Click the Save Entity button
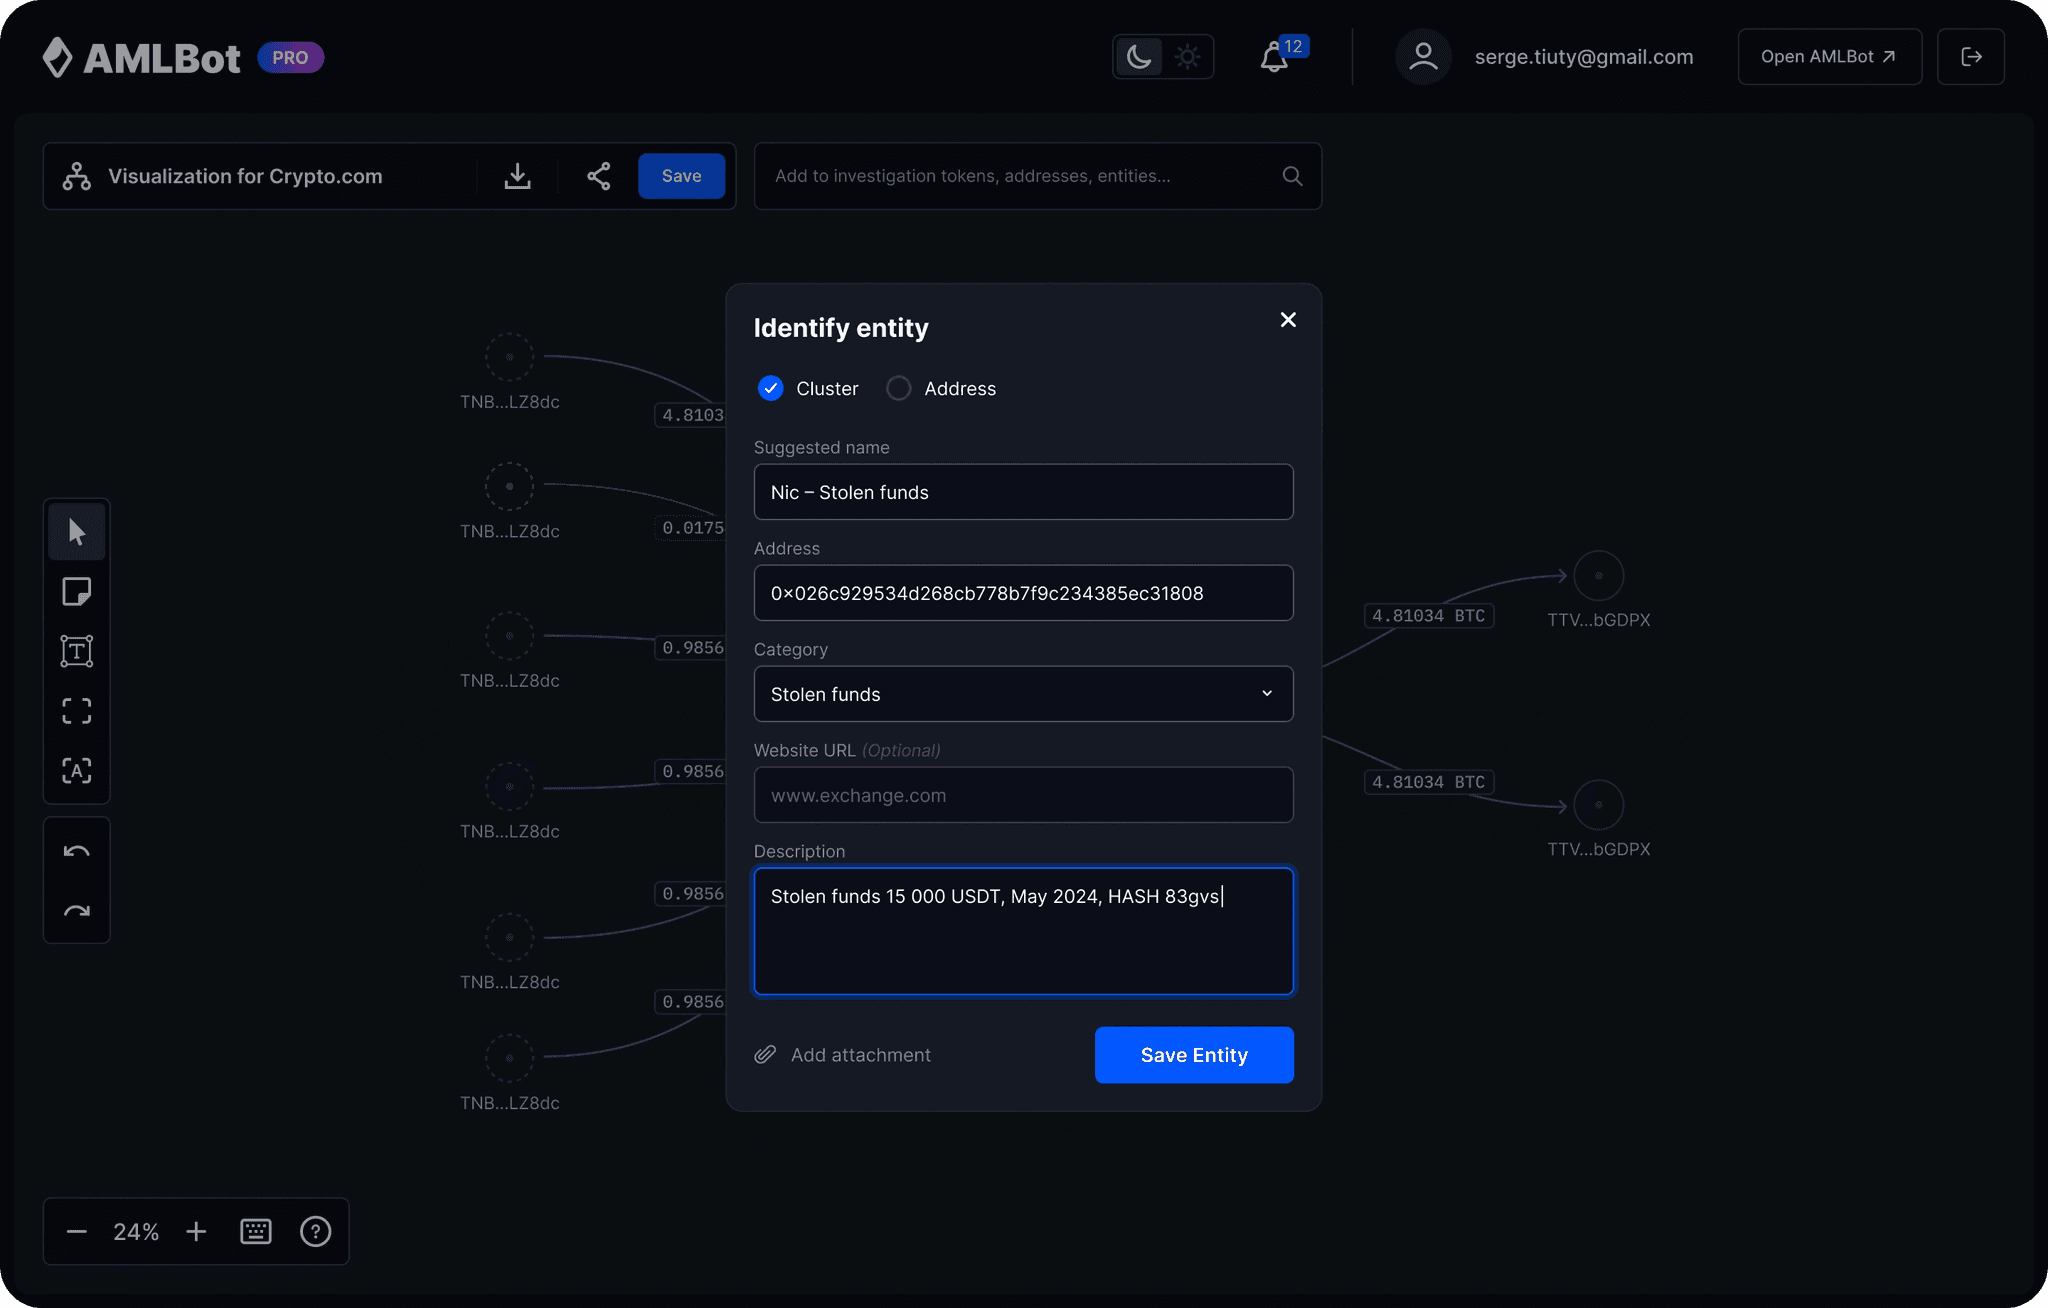The image size is (2048, 1308). (x=1194, y=1055)
